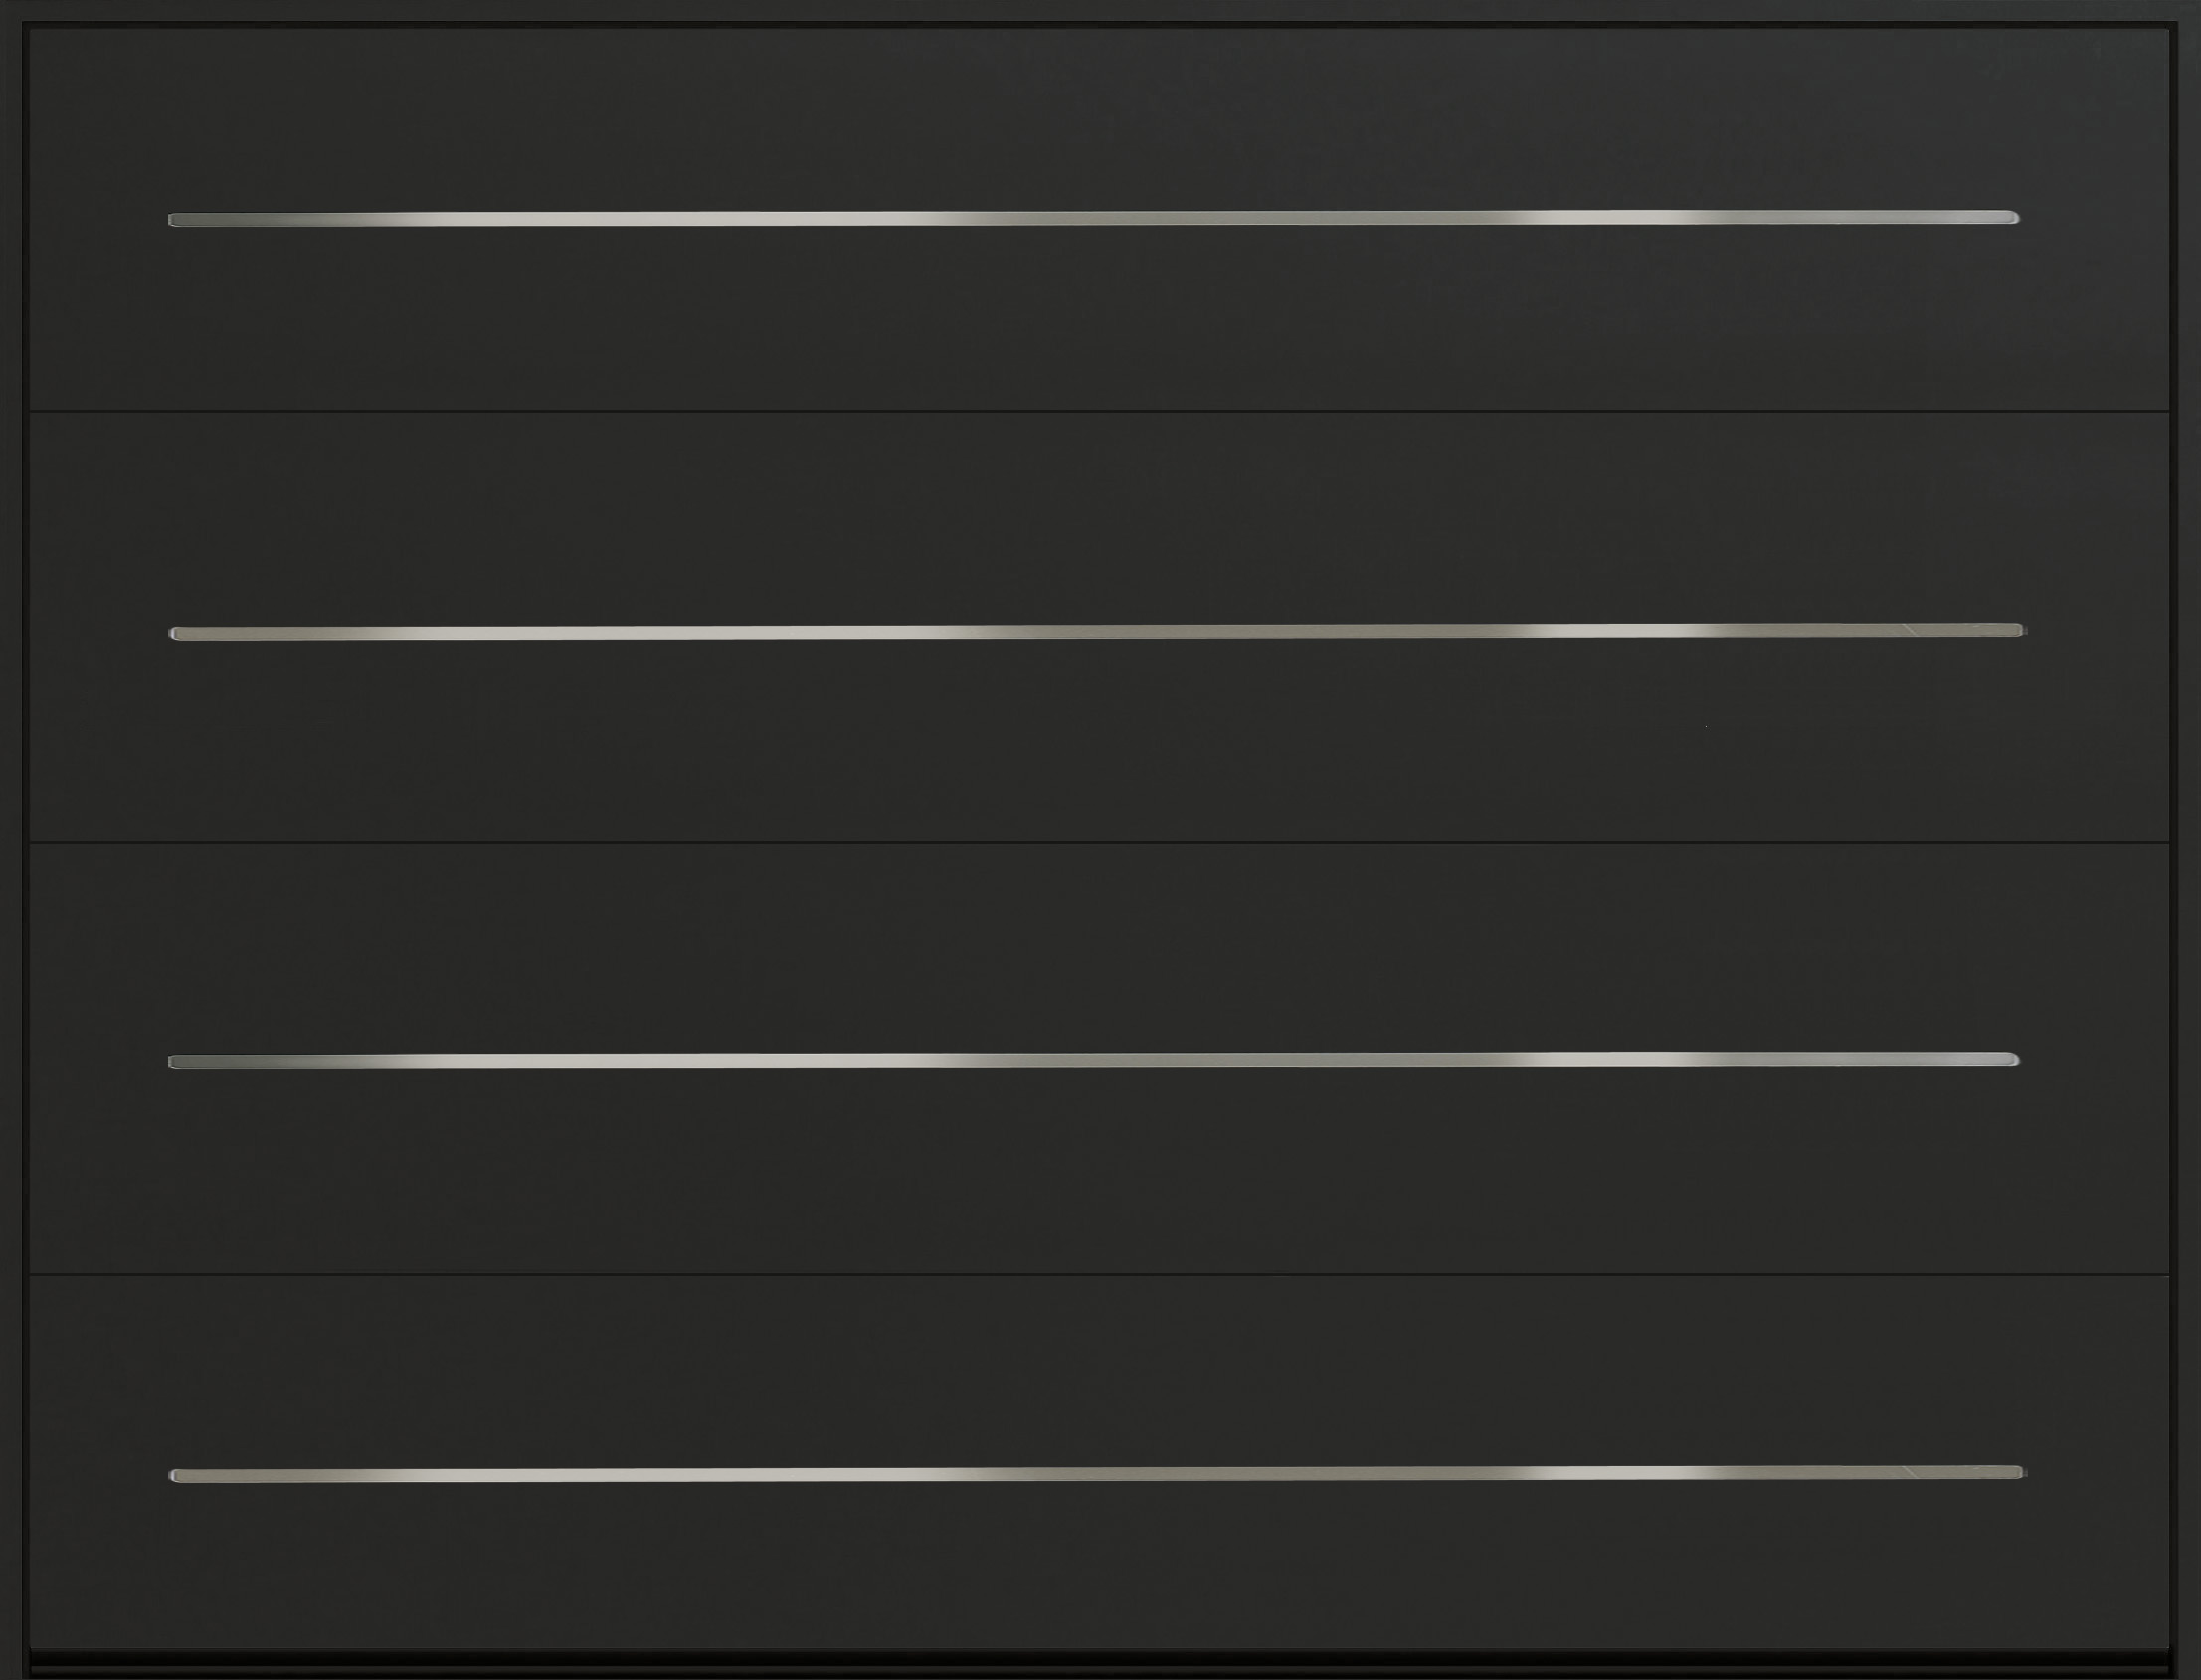Viewport: 2201px width, 1680px height.
Task: Click the divider line between third and fourth panels
Action: [1100, 1274]
